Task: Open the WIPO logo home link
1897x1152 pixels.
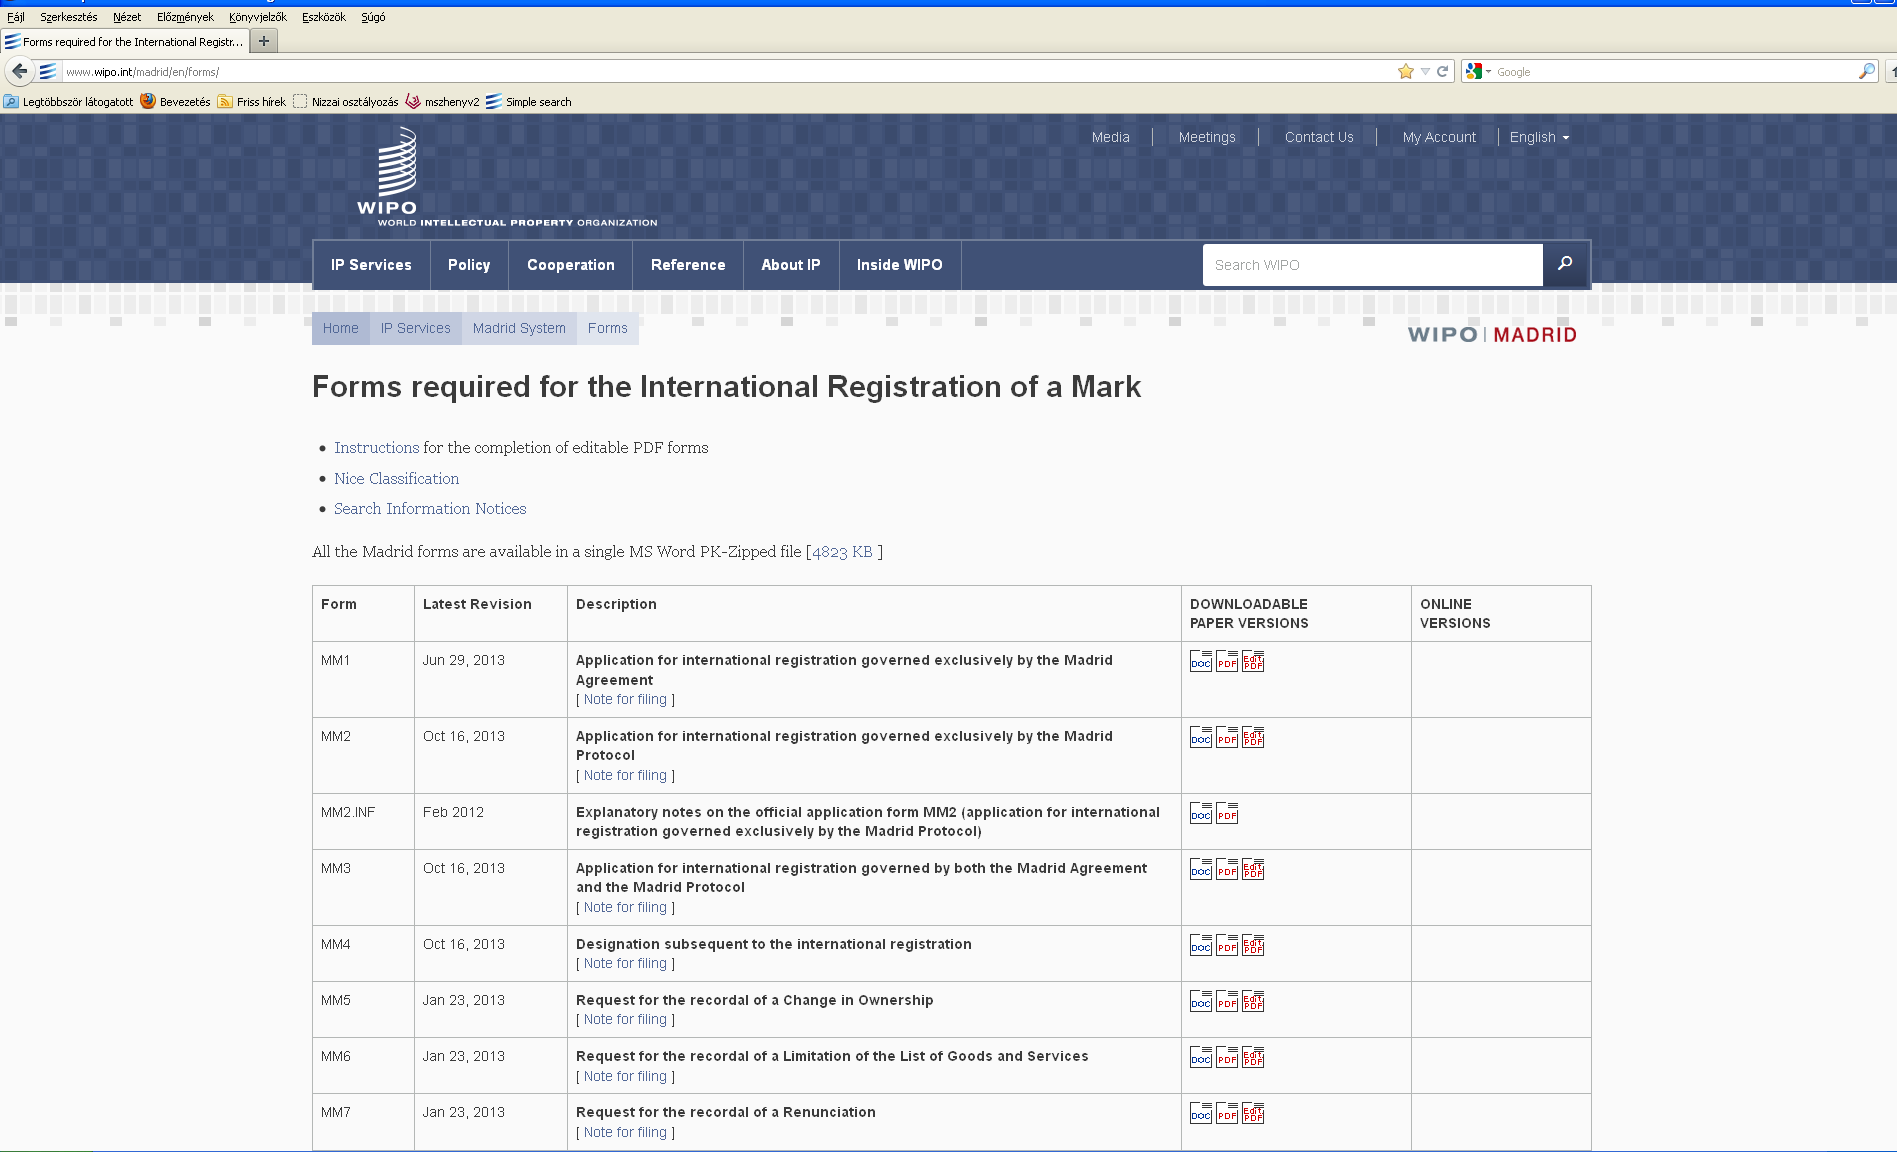Action: click(x=506, y=177)
